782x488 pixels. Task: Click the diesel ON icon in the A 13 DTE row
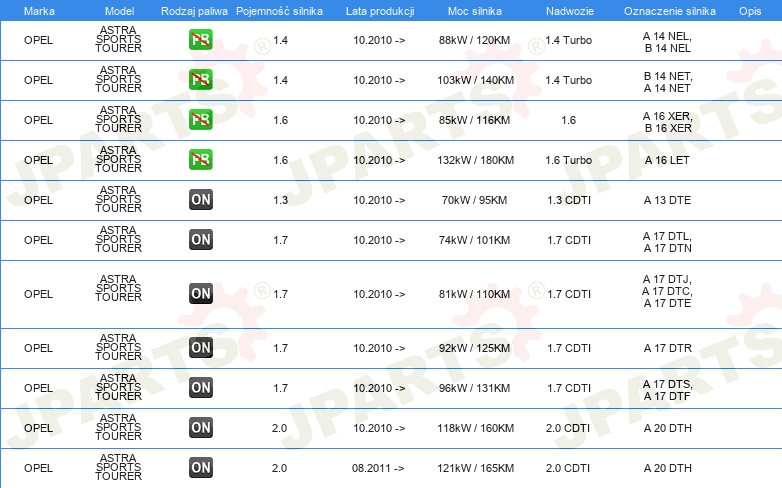(201, 200)
